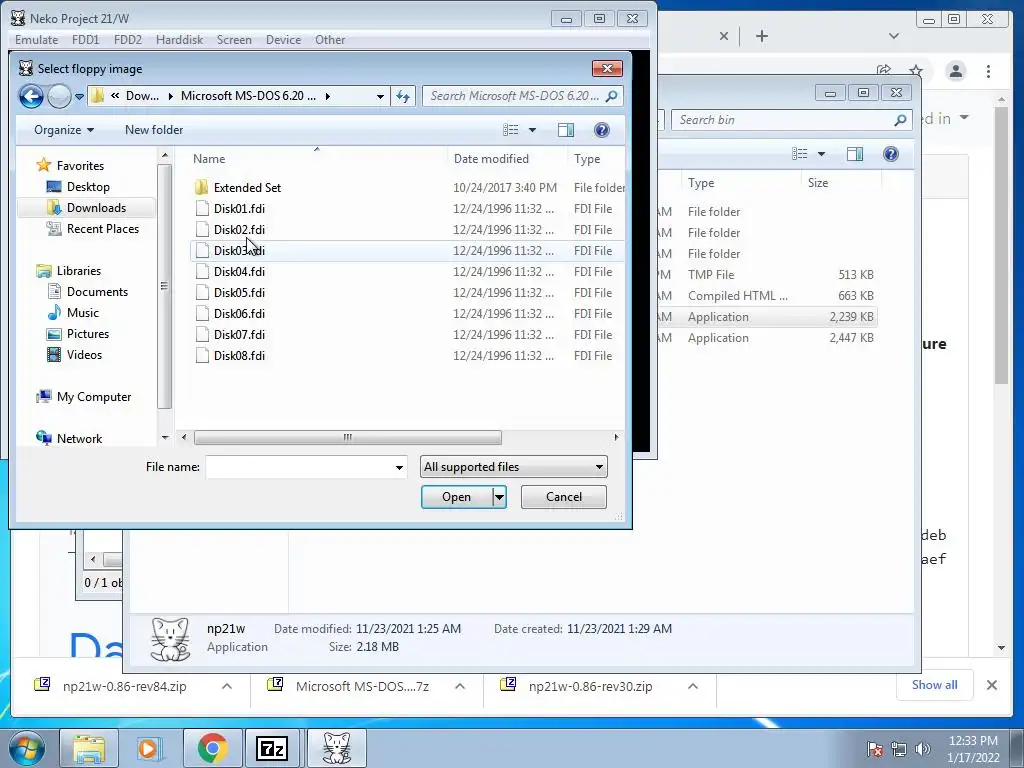The height and width of the screenshot is (768, 1024).
Task: Click the magnifier icon in the dialog search box
Action: click(x=612, y=96)
